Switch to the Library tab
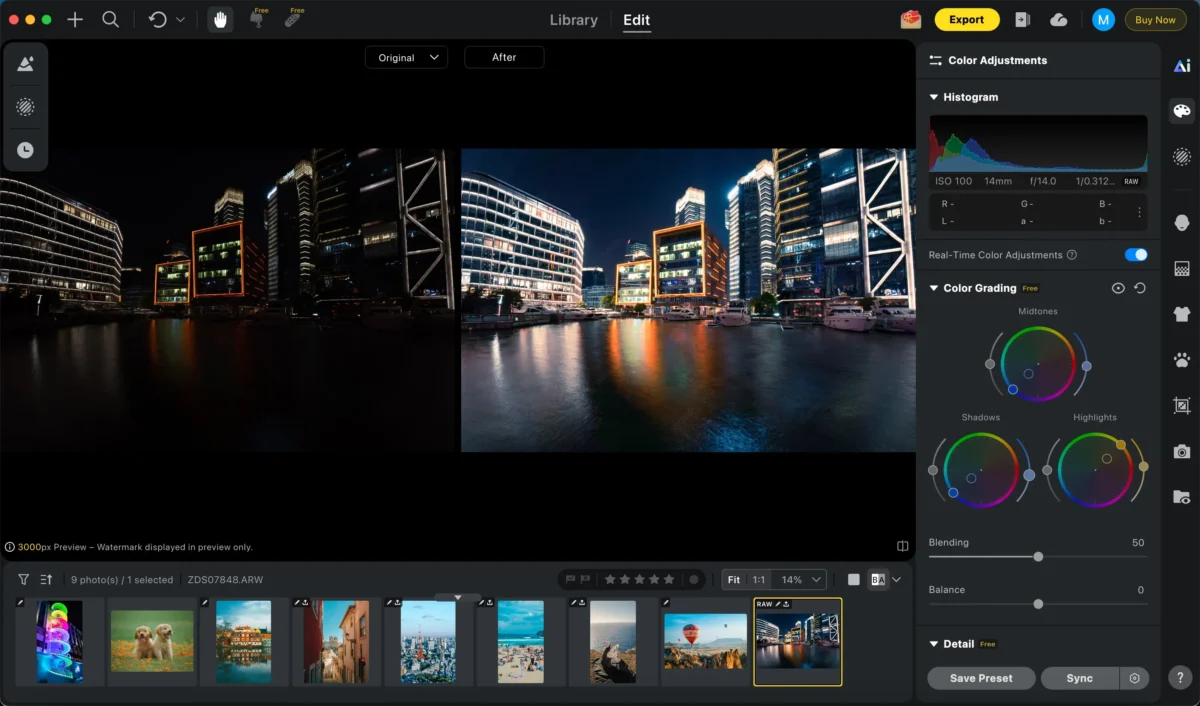The image size is (1200, 706). tap(574, 20)
